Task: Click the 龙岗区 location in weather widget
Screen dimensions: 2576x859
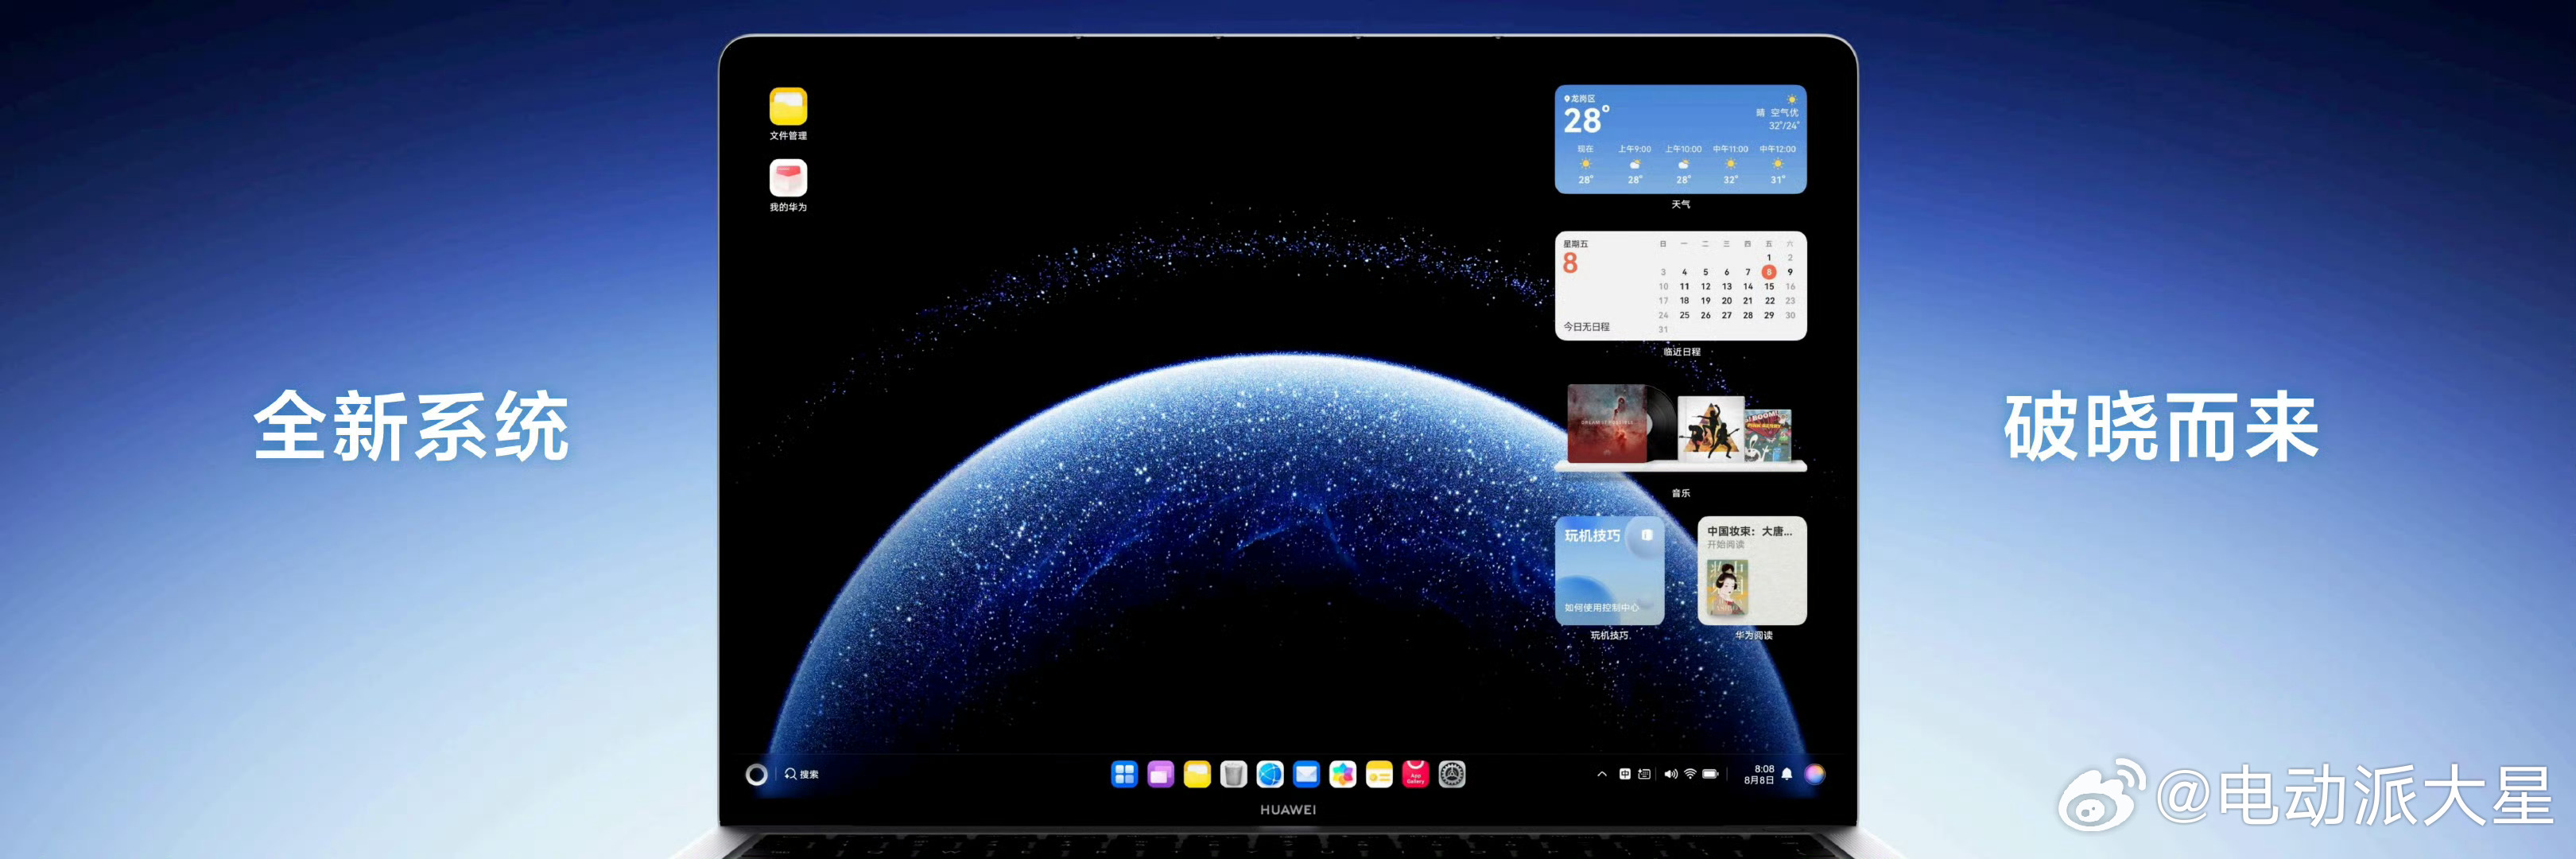Action: click(1581, 99)
